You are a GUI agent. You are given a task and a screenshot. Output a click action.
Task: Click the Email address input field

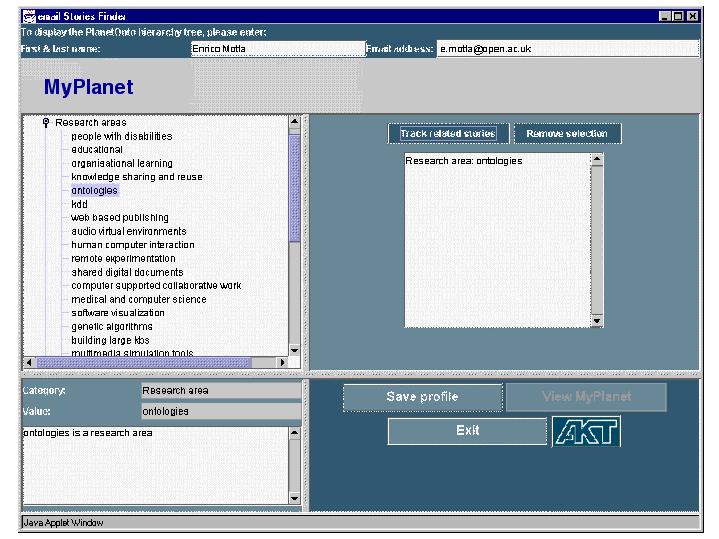(x=568, y=49)
